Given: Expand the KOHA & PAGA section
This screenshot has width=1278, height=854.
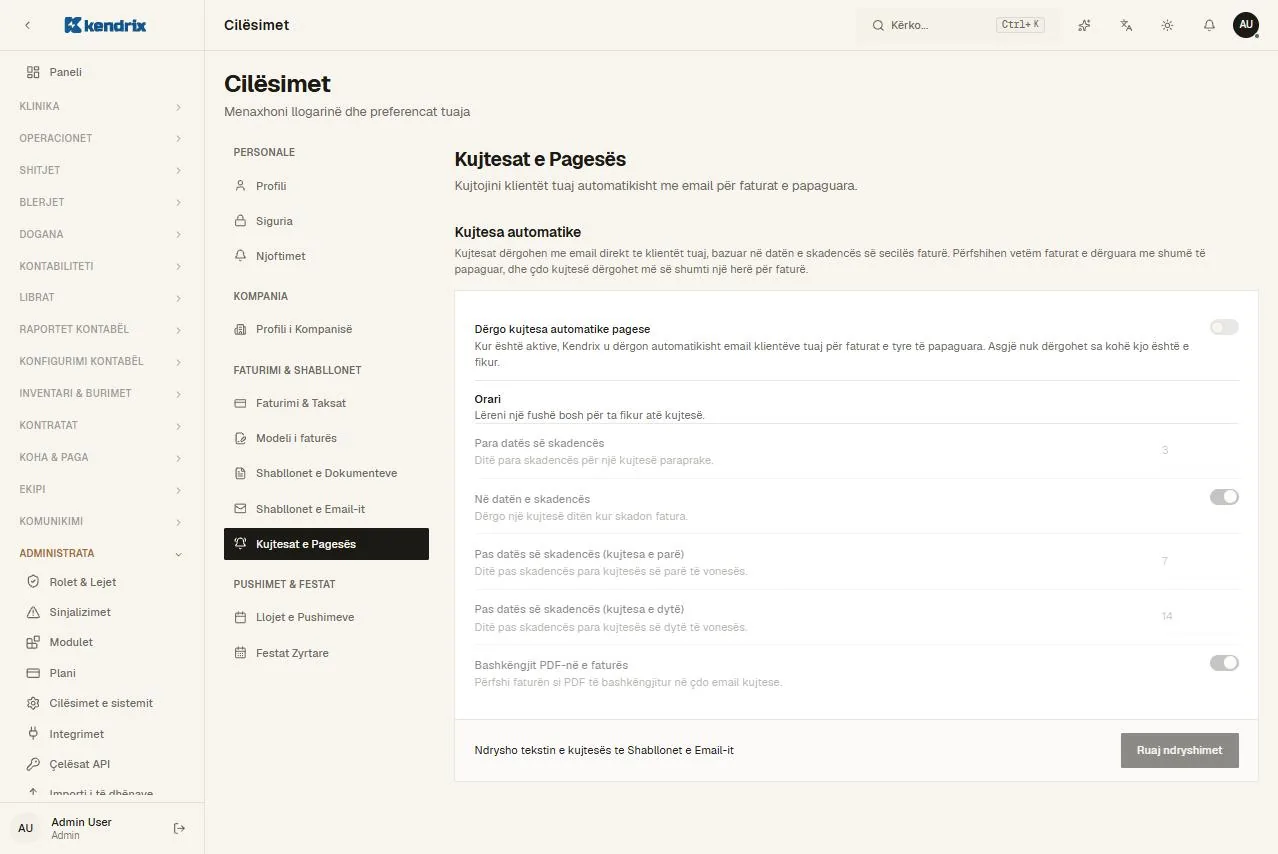Looking at the screenshot, I should (x=102, y=457).
